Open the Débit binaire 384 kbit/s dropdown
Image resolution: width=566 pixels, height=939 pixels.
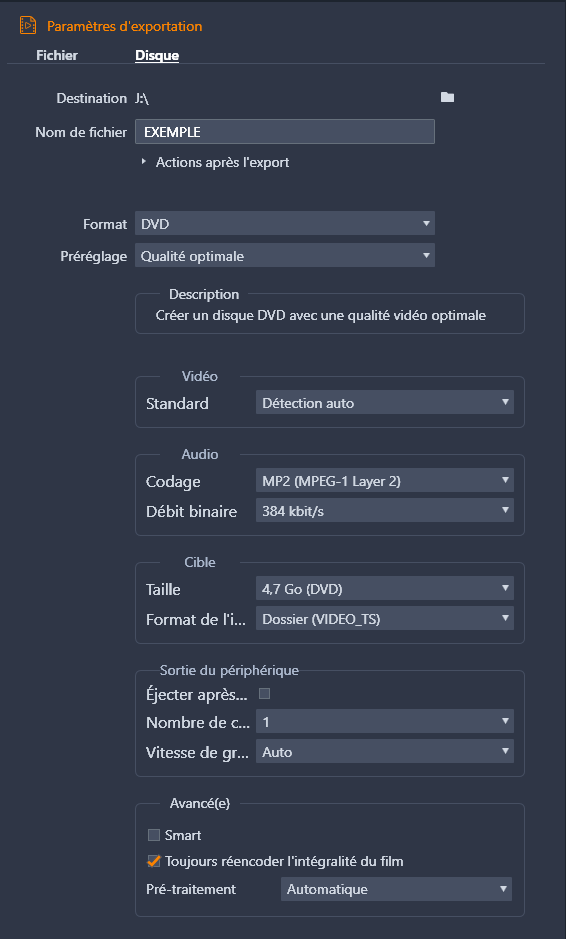pos(385,510)
